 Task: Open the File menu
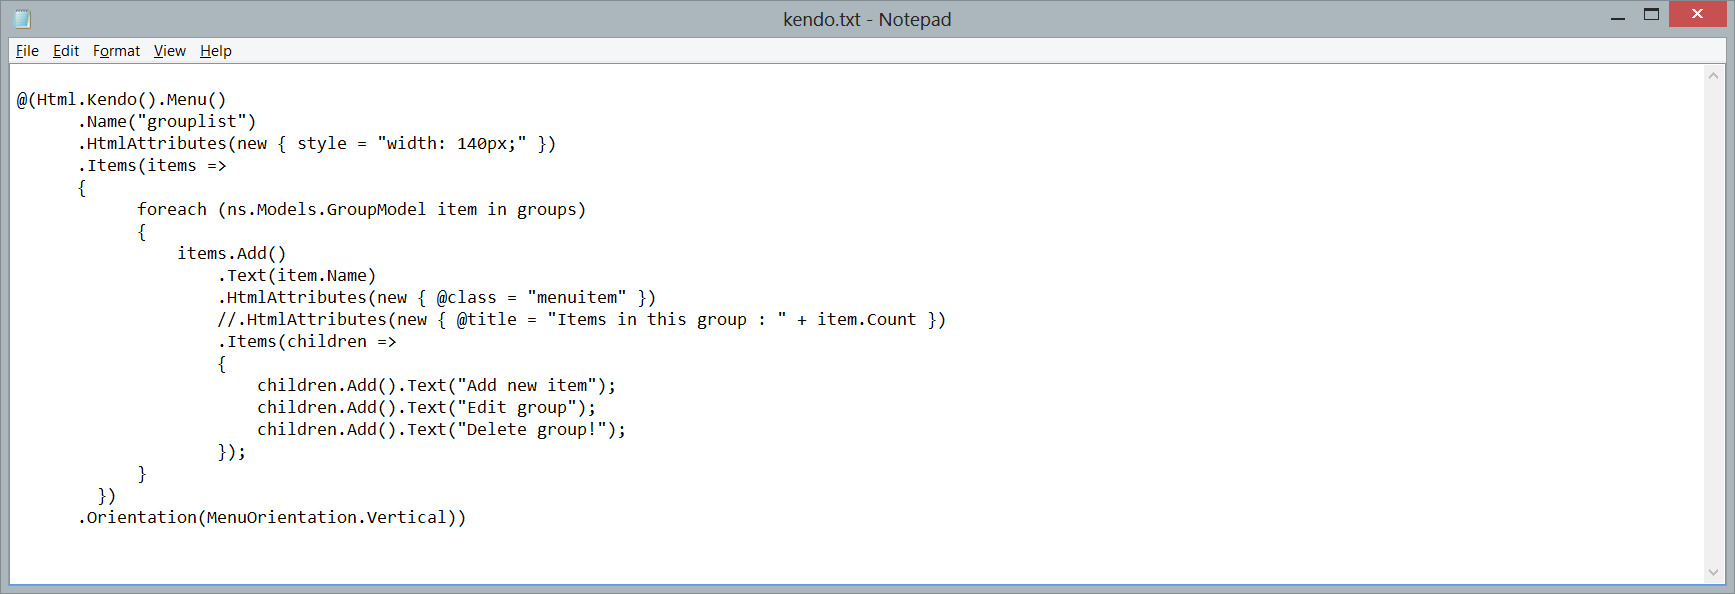coord(27,51)
